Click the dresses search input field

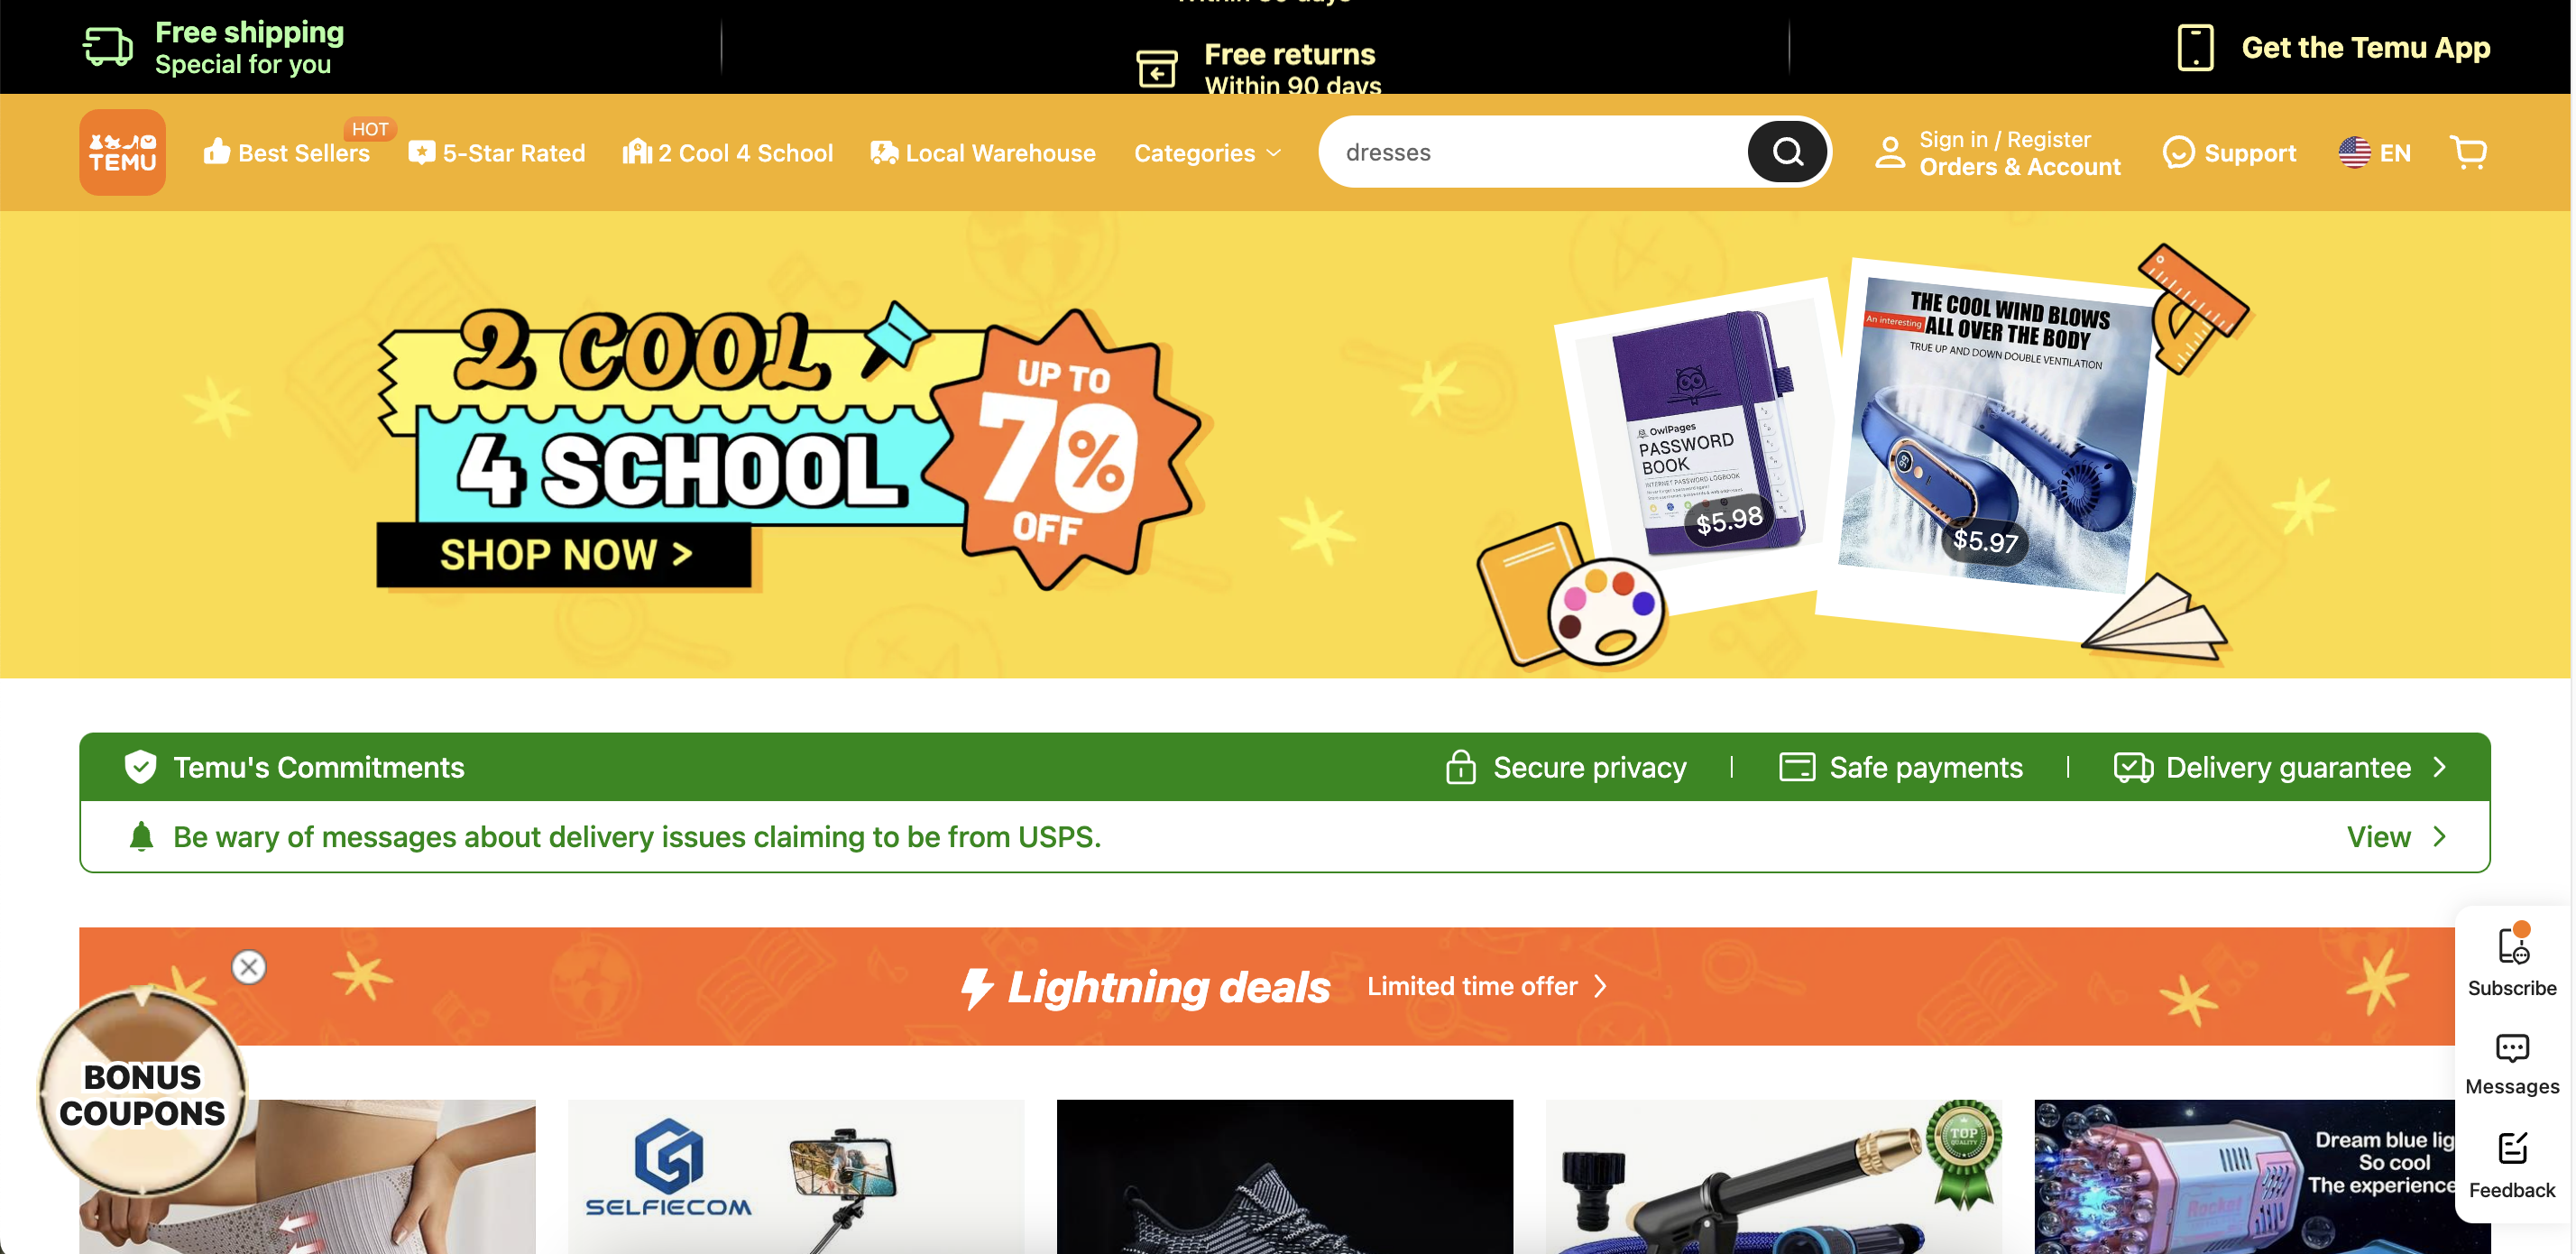[1534, 152]
